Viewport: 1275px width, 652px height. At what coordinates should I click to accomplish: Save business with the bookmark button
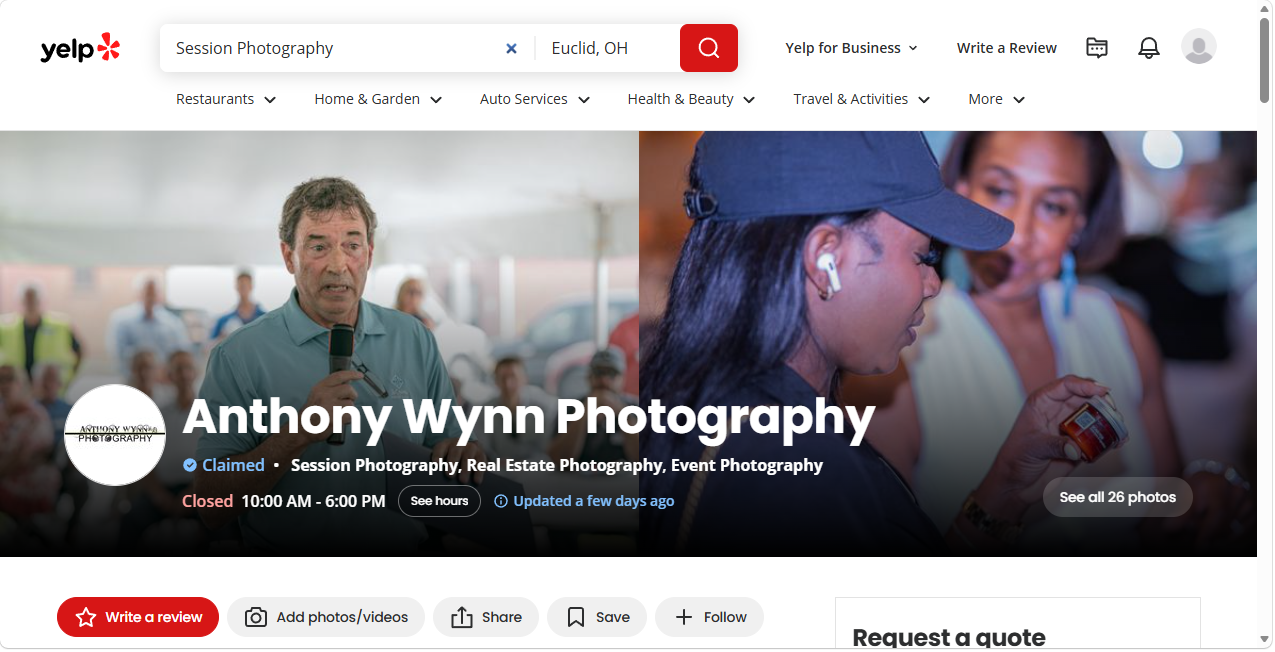tap(597, 617)
